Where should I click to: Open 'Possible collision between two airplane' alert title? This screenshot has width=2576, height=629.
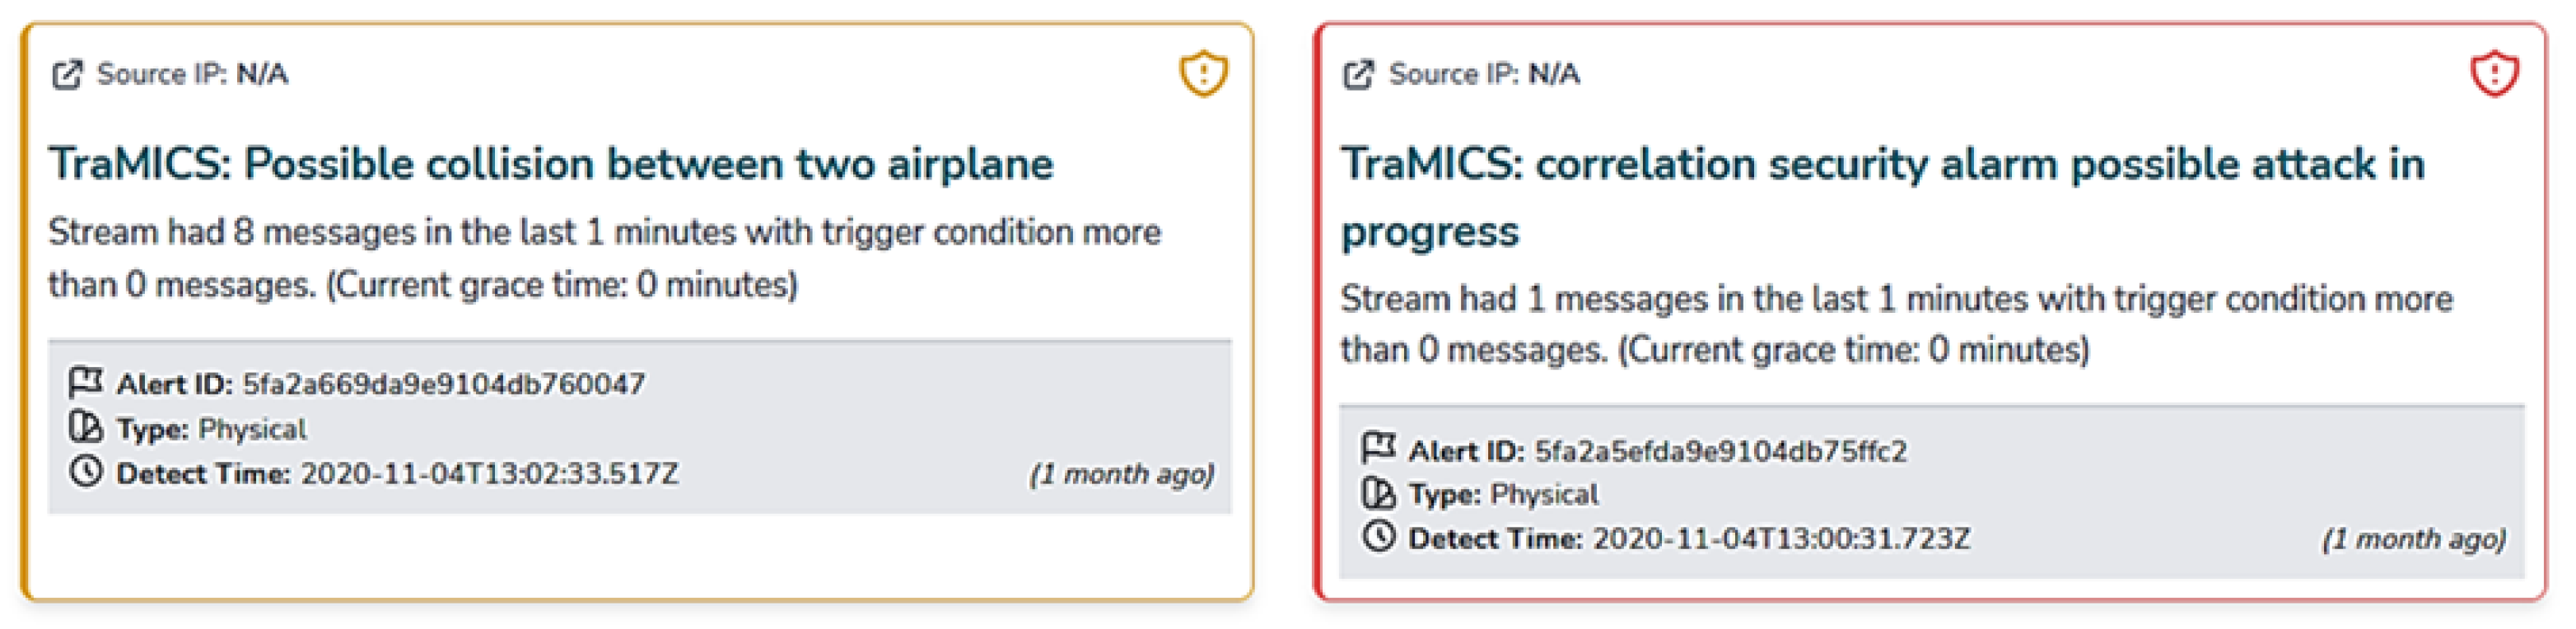coord(551,164)
